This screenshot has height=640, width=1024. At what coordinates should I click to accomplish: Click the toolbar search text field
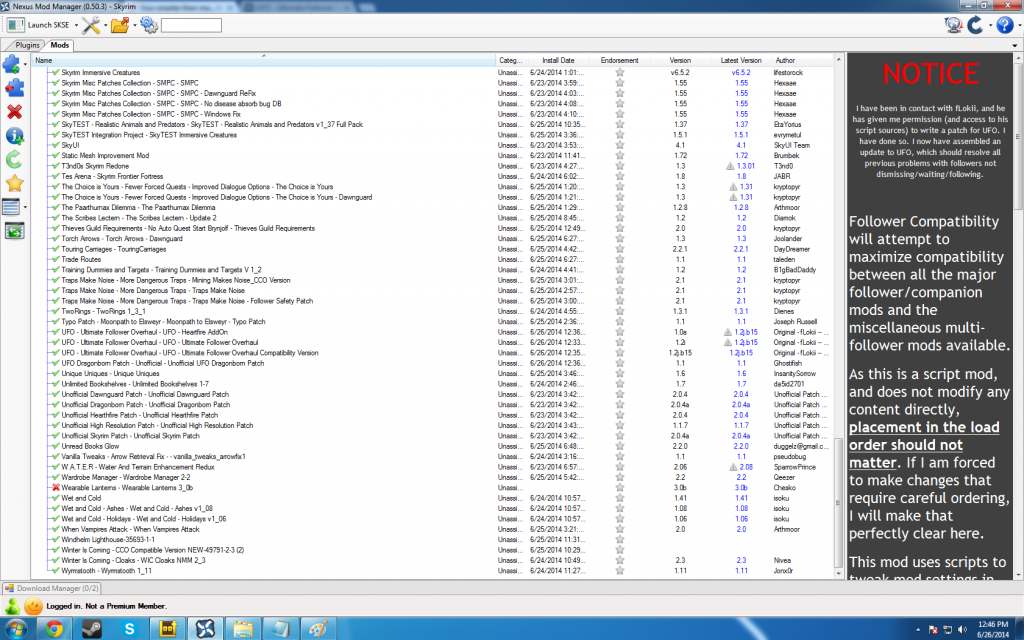coord(191,25)
